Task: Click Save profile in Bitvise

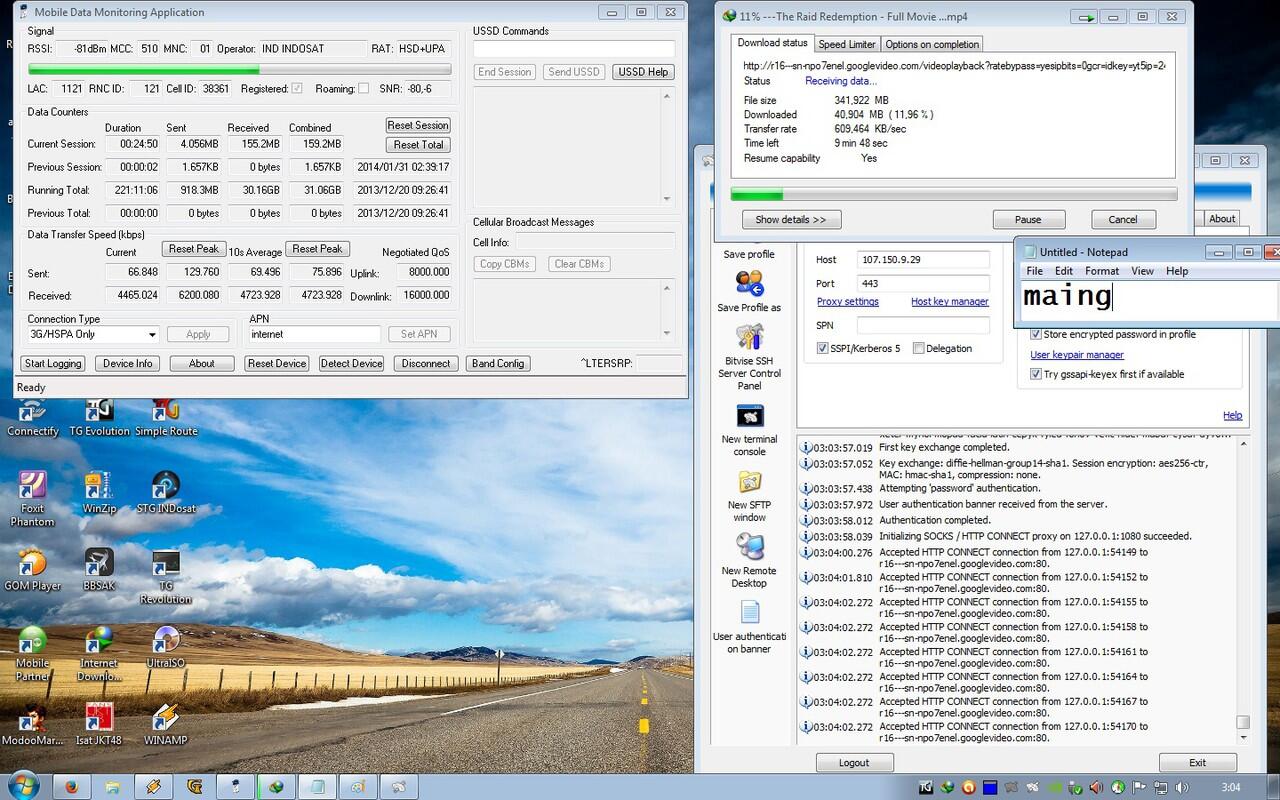Action: click(x=749, y=254)
